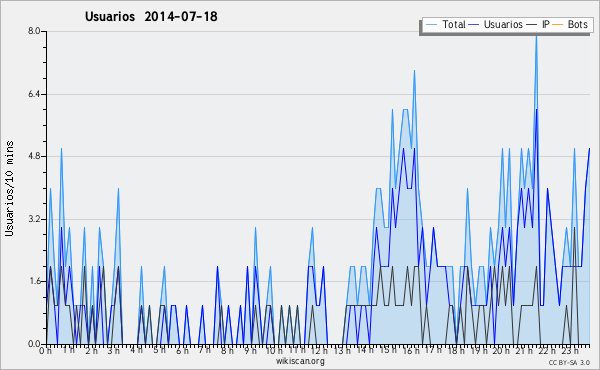Click the '10 h' x-axis label
Viewport: 600px width, 370px height.
click(274, 350)
